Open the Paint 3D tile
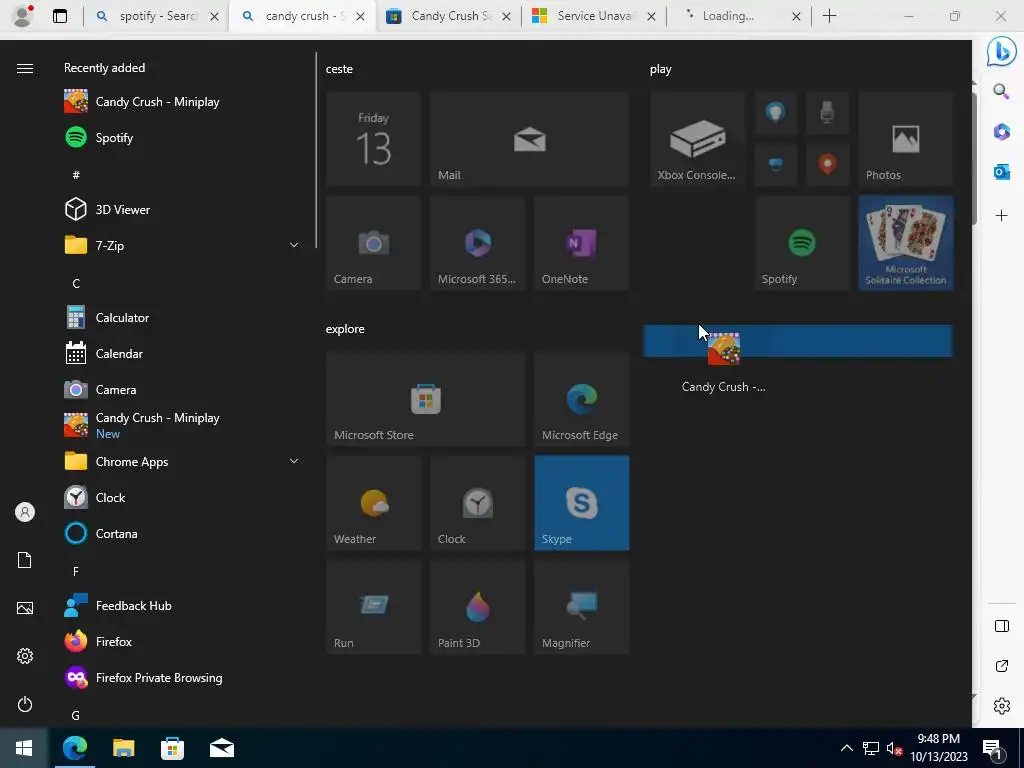This screenshot has height=768, width=1024. tap(477, 607)
